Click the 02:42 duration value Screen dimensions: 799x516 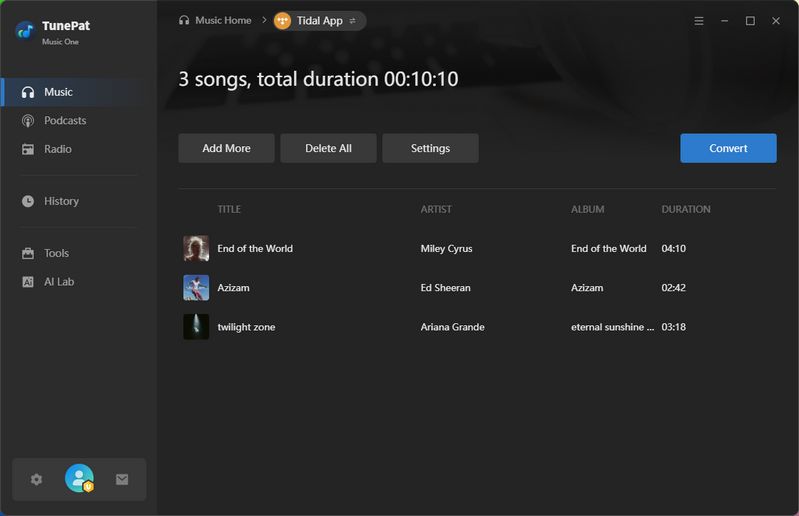click(x=673, y=288)
